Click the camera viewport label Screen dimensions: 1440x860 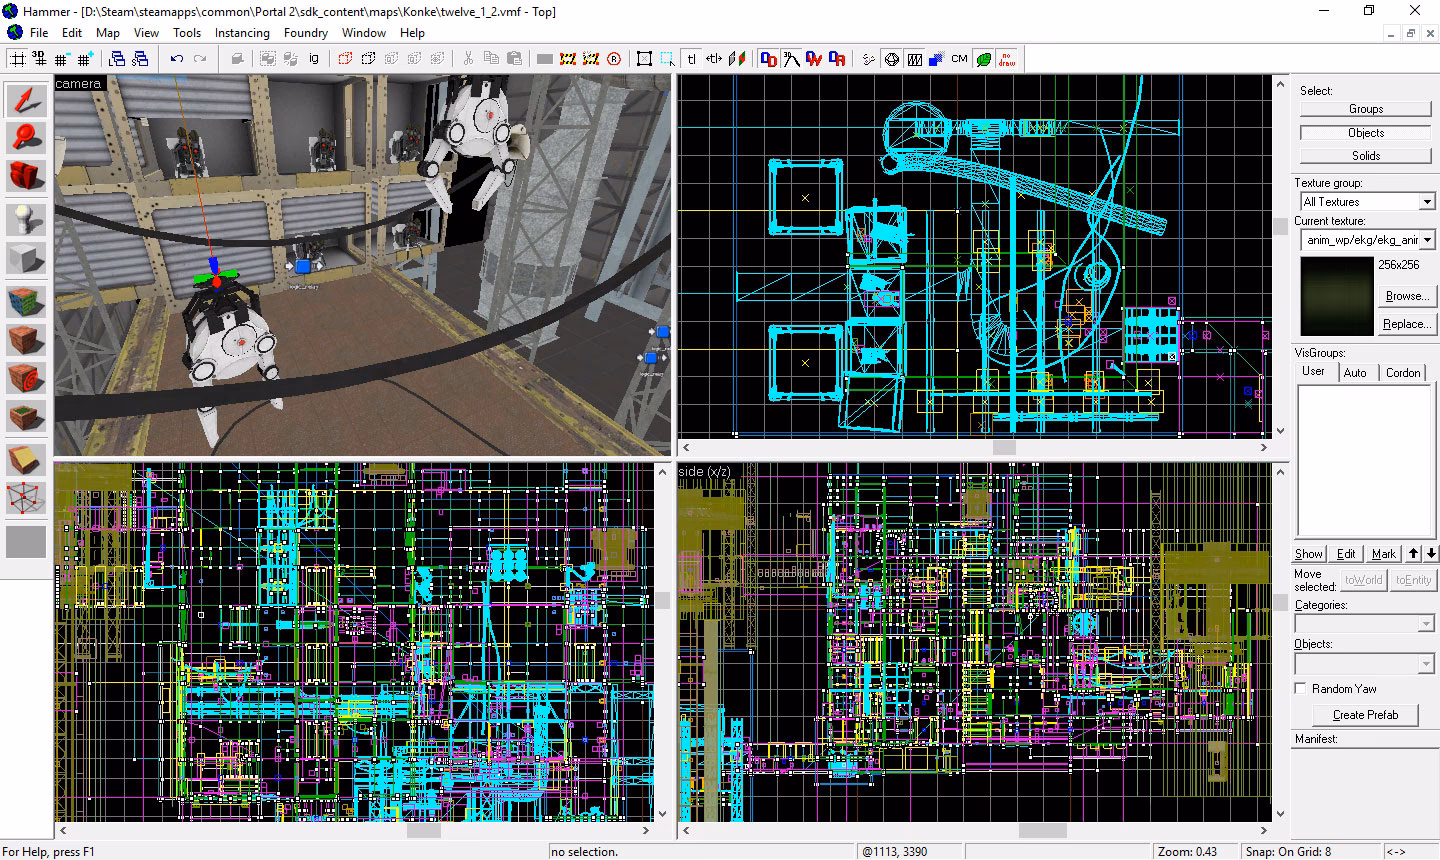[x=78, y=84]
